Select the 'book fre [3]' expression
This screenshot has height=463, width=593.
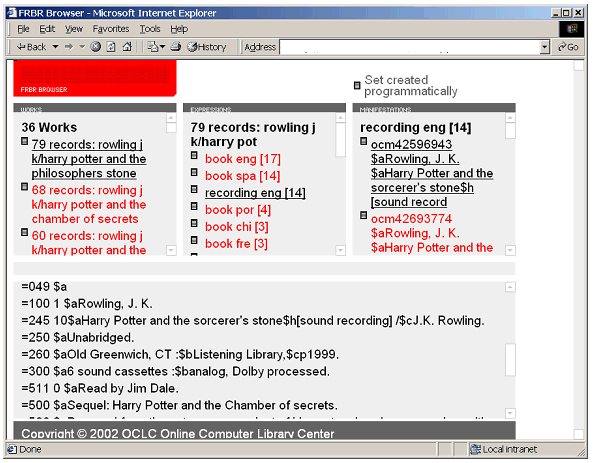point(236,244)
